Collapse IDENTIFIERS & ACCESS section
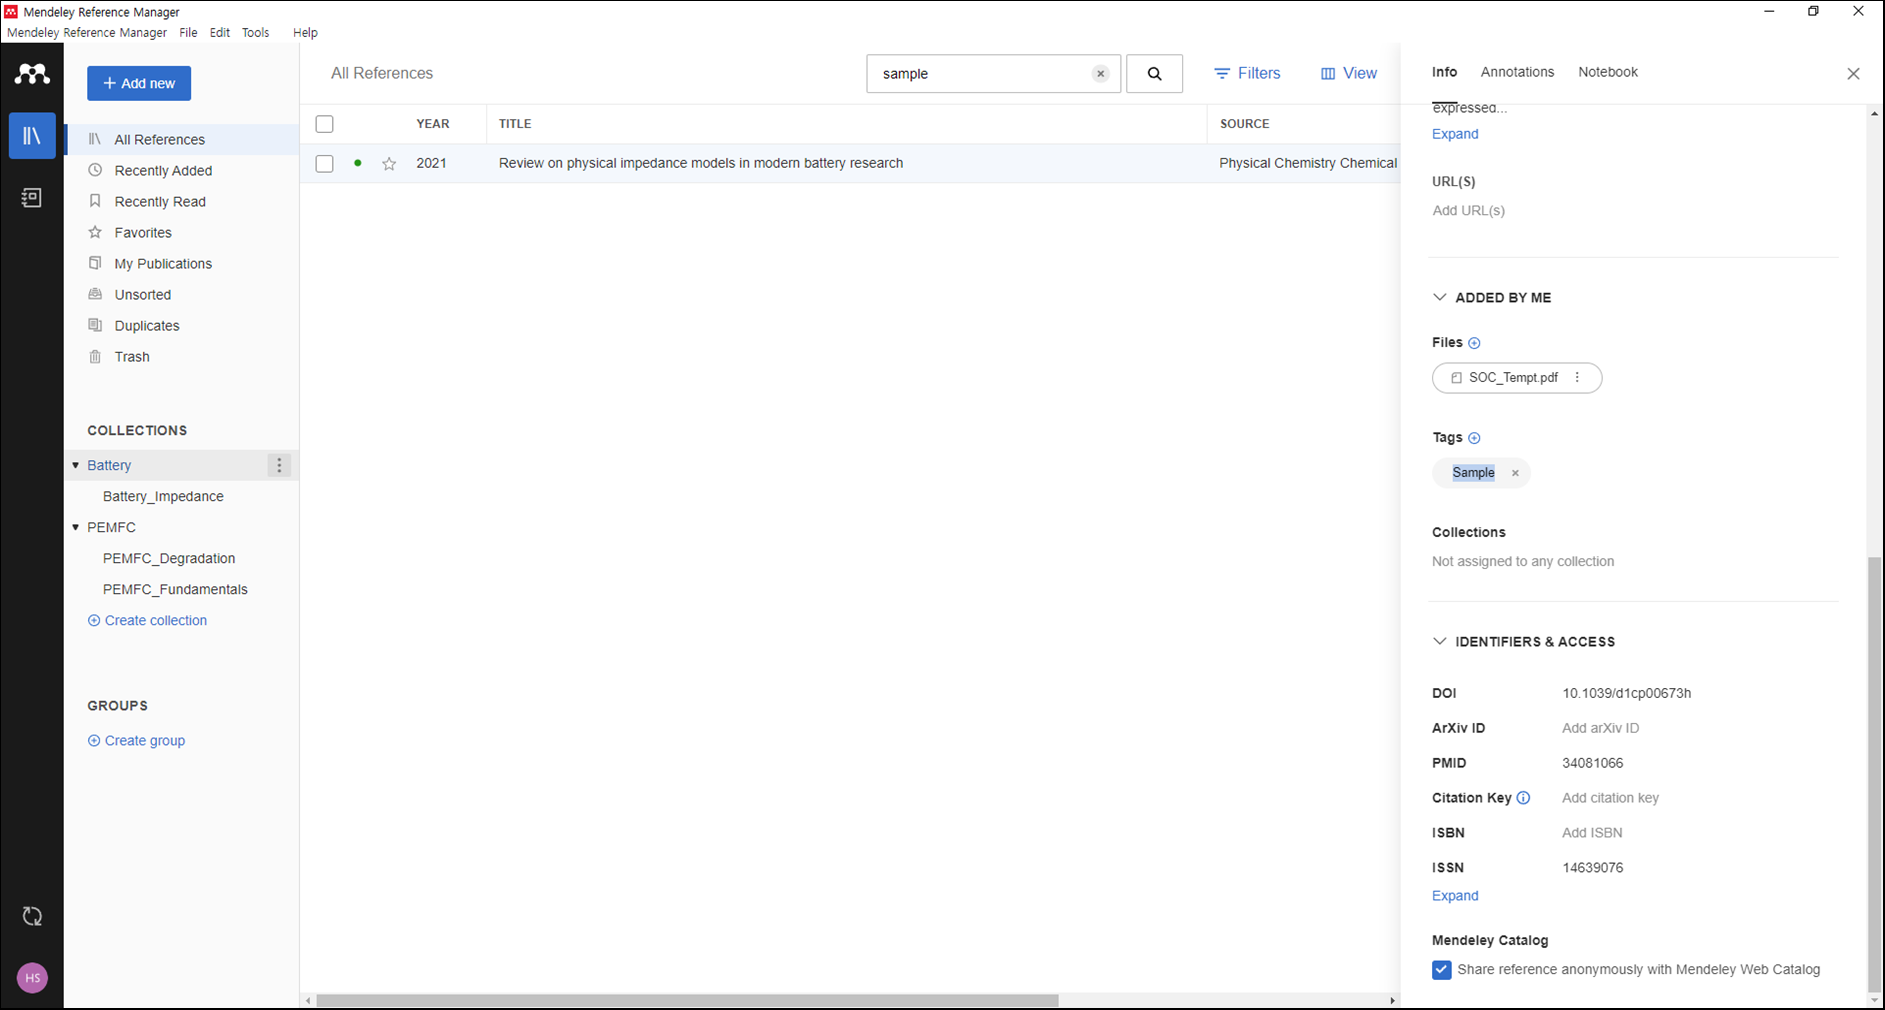This screenshot has height=1010, width=1885. [x=1439, y=642]
